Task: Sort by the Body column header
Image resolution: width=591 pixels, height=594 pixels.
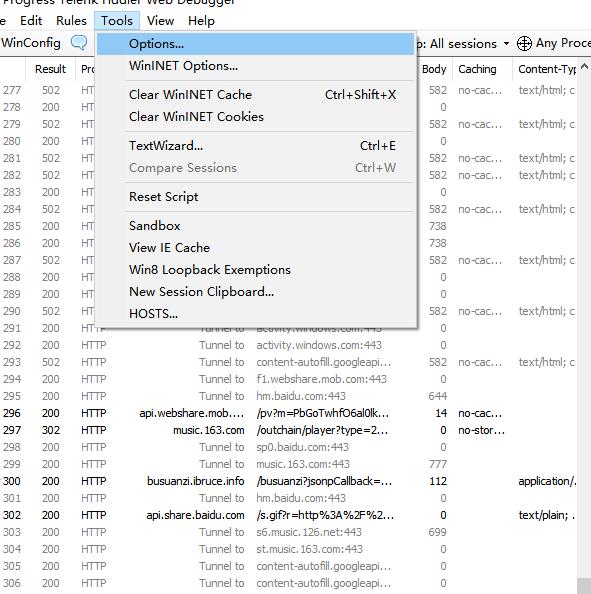Action: pyautogui.click(x=434, y=69)
